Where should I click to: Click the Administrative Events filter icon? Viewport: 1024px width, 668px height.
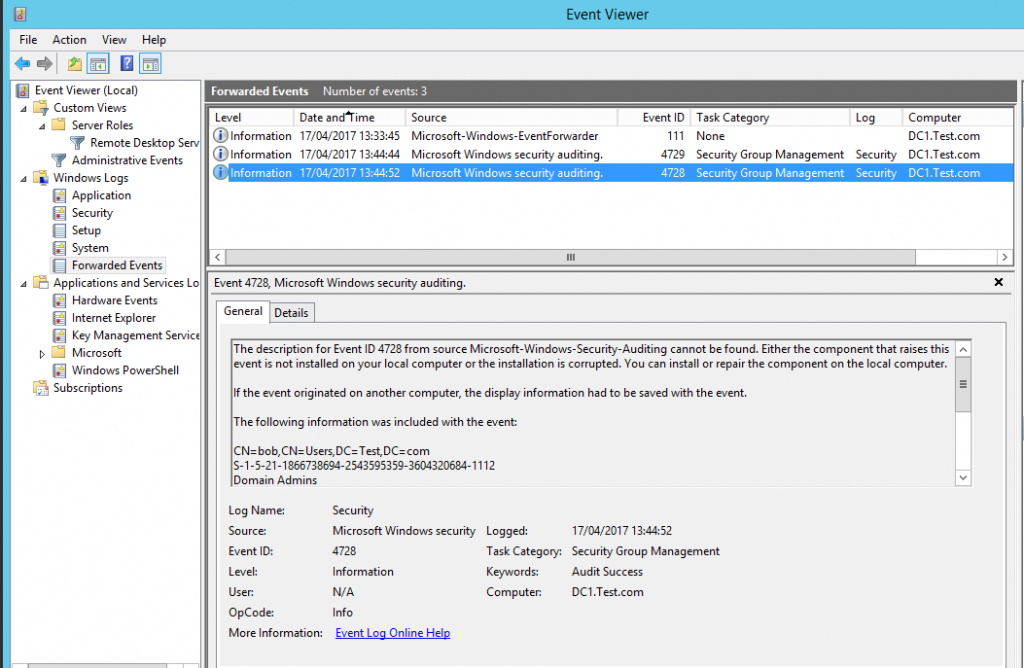[x=59, y=160]
